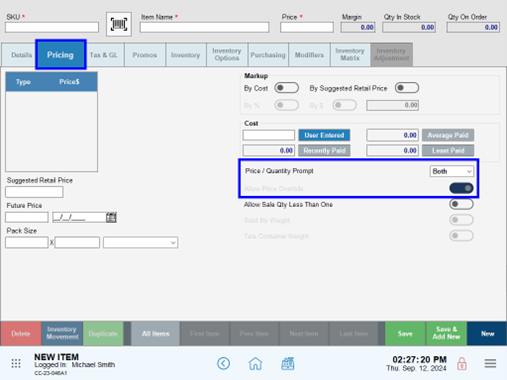The height and width of the screenshot is (380, 507).
Task: Click the second Pack Size field
Action: (x=77, y=242)
